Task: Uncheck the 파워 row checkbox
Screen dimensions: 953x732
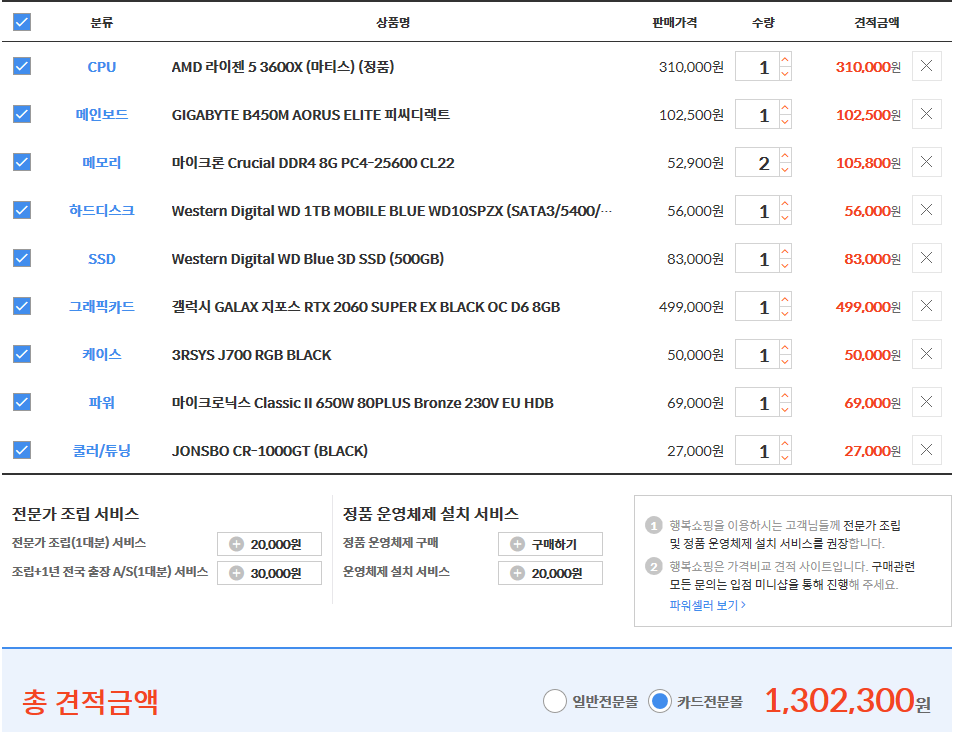Action: (x=22, y=402)
